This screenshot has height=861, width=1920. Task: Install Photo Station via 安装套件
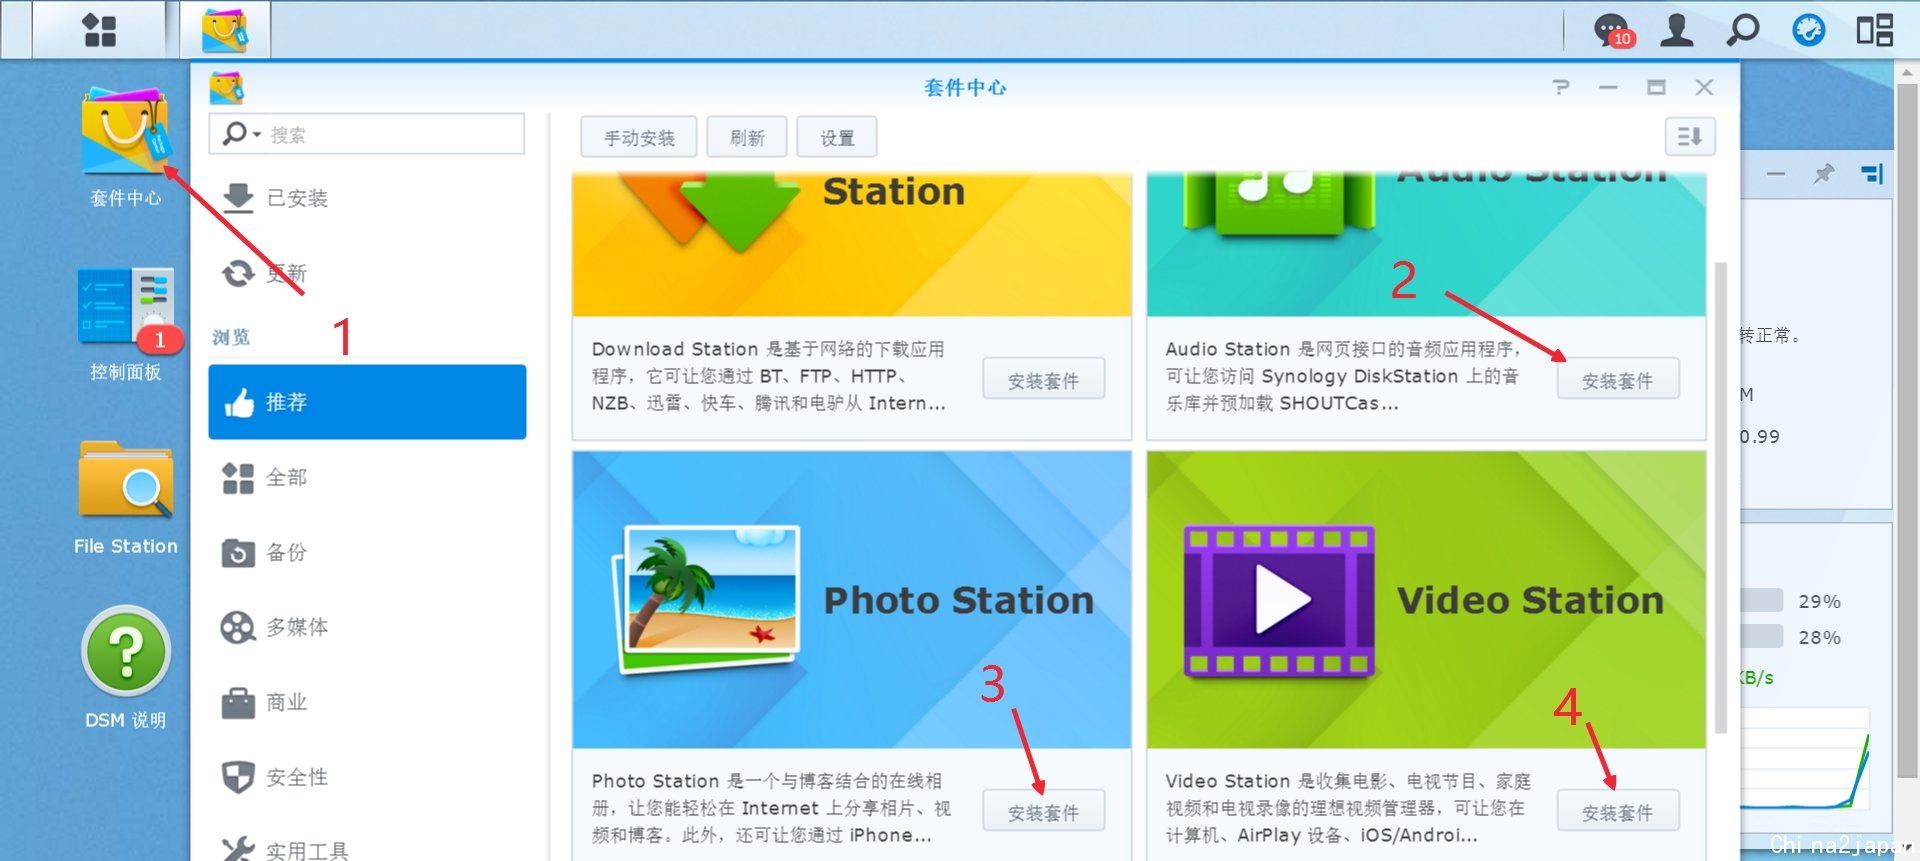(1043, 812)
